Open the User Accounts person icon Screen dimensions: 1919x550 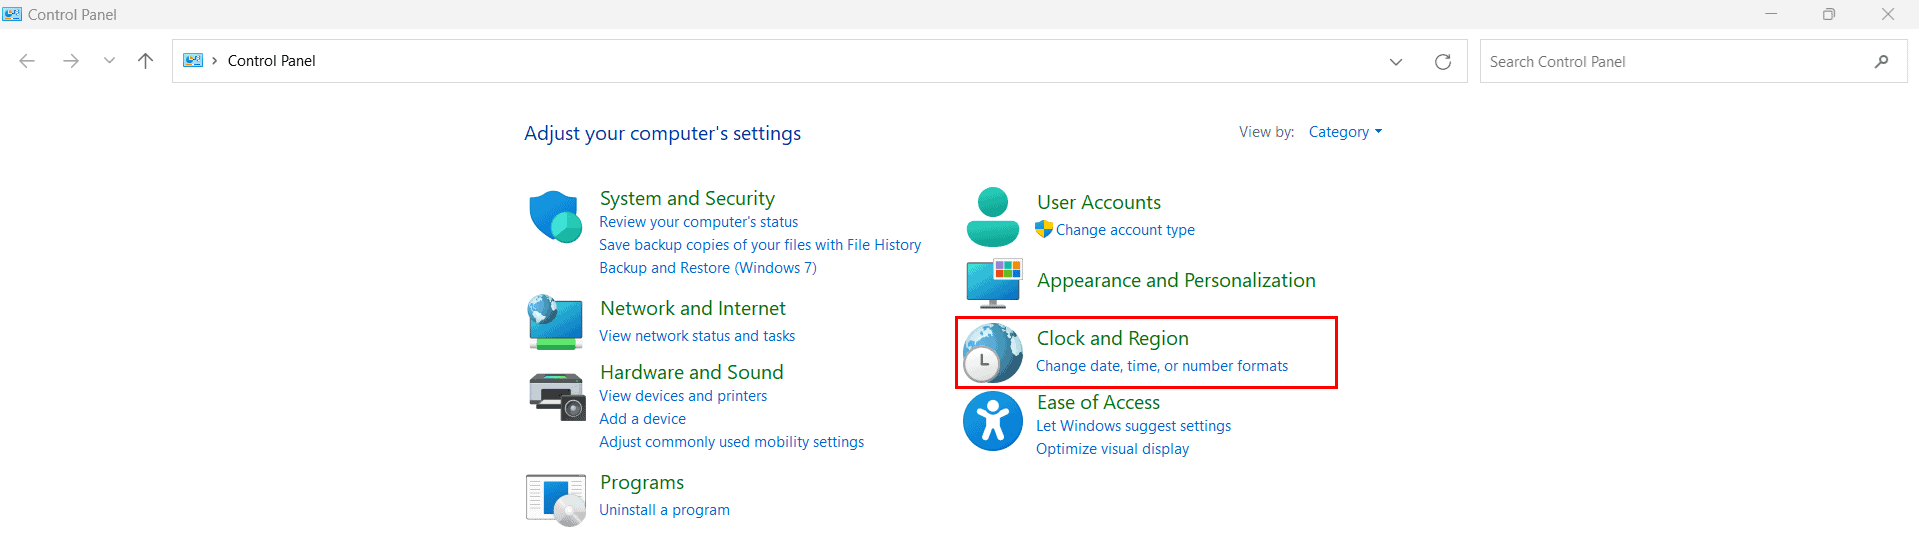point(992,217)
